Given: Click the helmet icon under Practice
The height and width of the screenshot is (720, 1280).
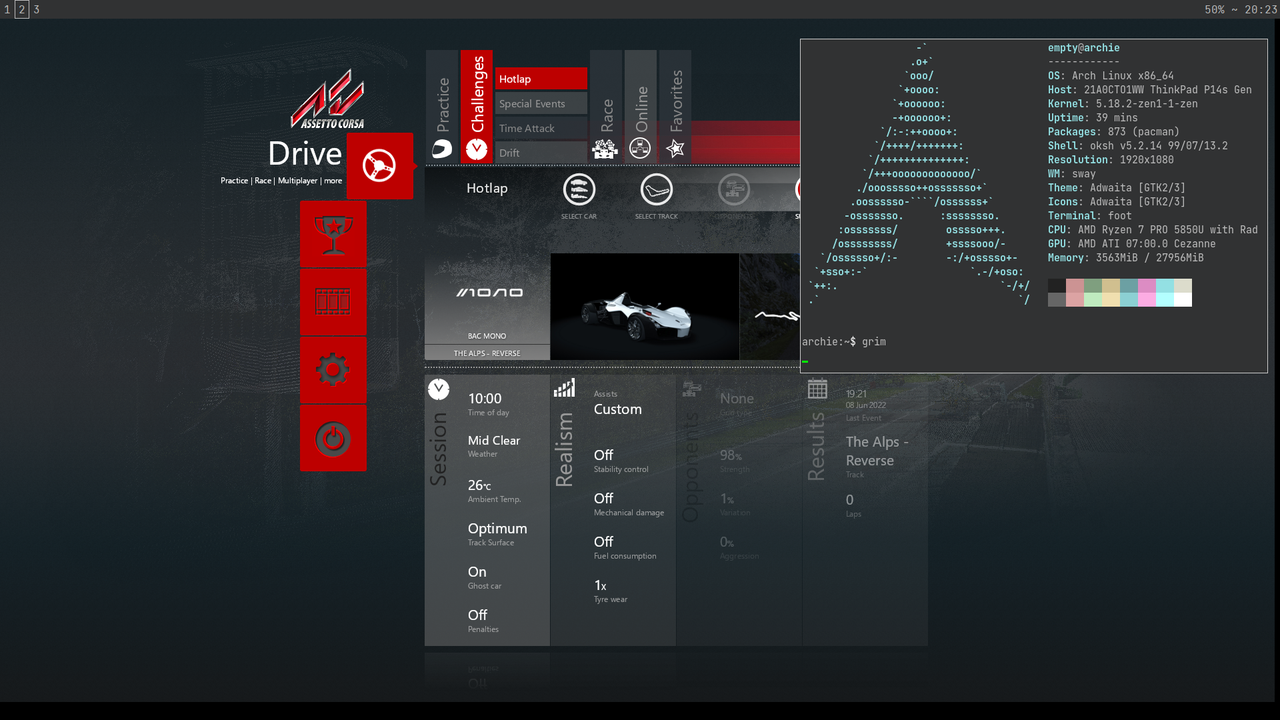Looking at the screenshot, I should click(x=442, y=148).
